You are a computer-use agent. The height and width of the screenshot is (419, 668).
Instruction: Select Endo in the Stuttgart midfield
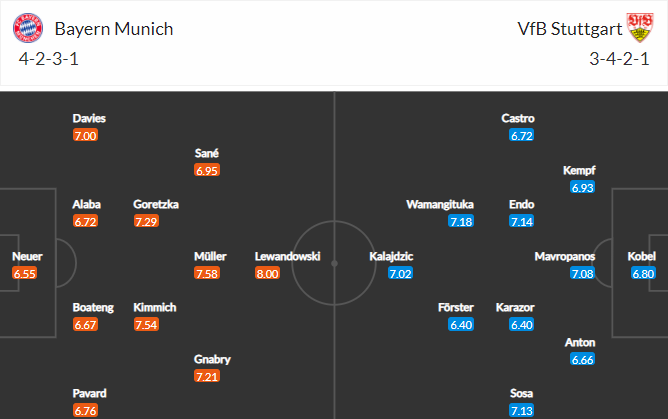521,204
